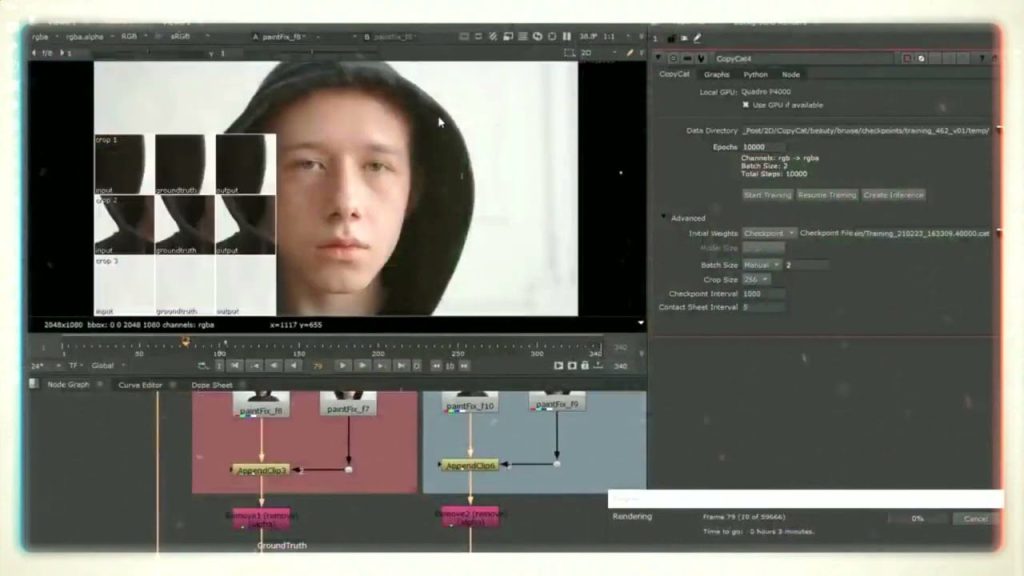Viewport: 1024px width, 576px height.
Task: Jump to the first frame of the timeline
Action: (x=237, y=366)
